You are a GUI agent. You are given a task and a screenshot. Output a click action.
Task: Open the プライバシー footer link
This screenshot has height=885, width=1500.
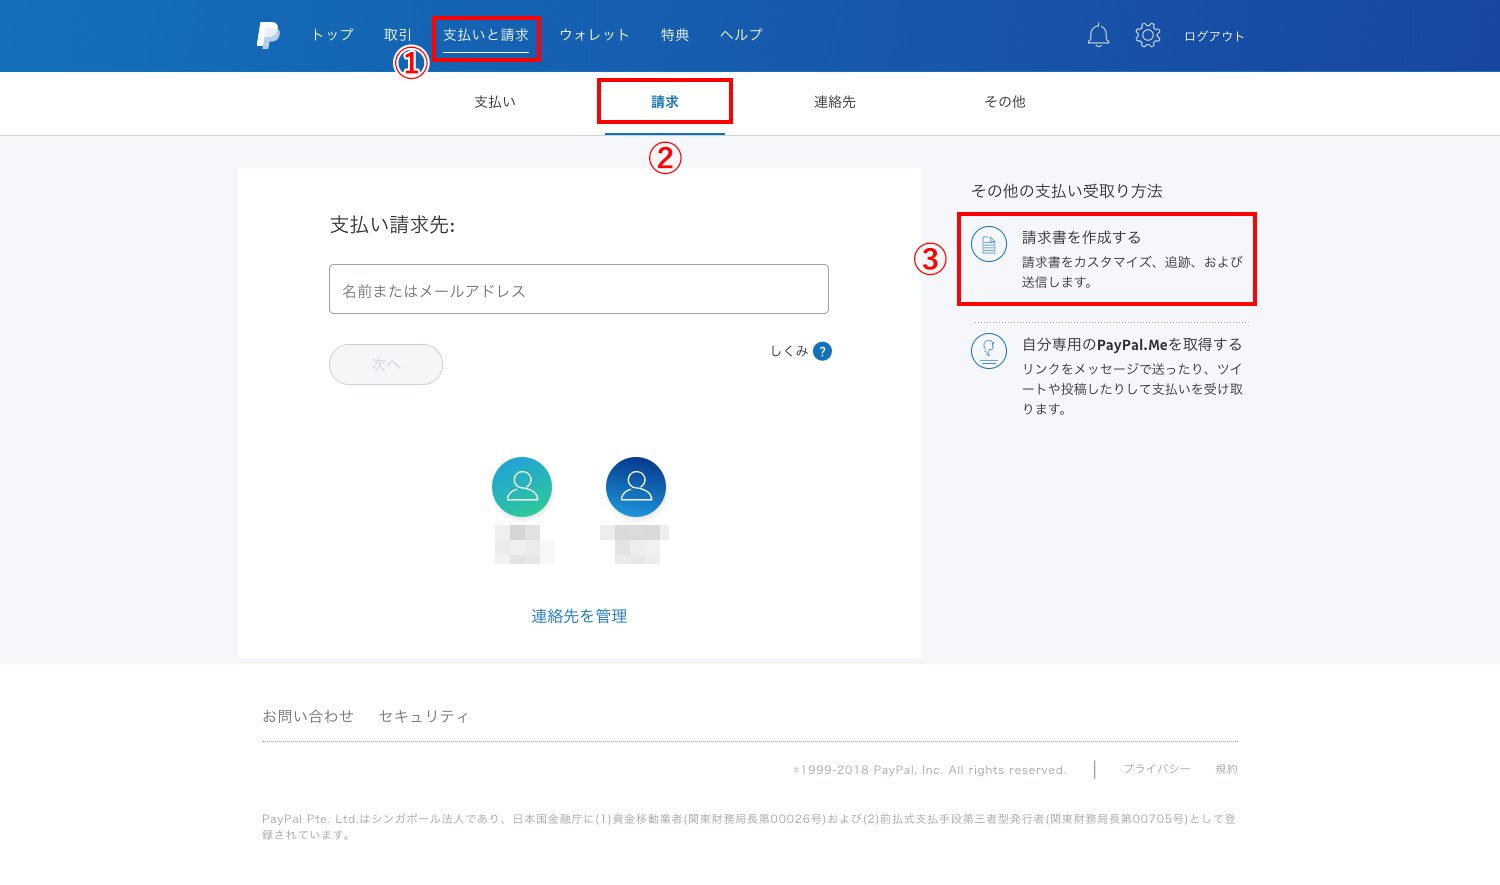click(1157, 769)
